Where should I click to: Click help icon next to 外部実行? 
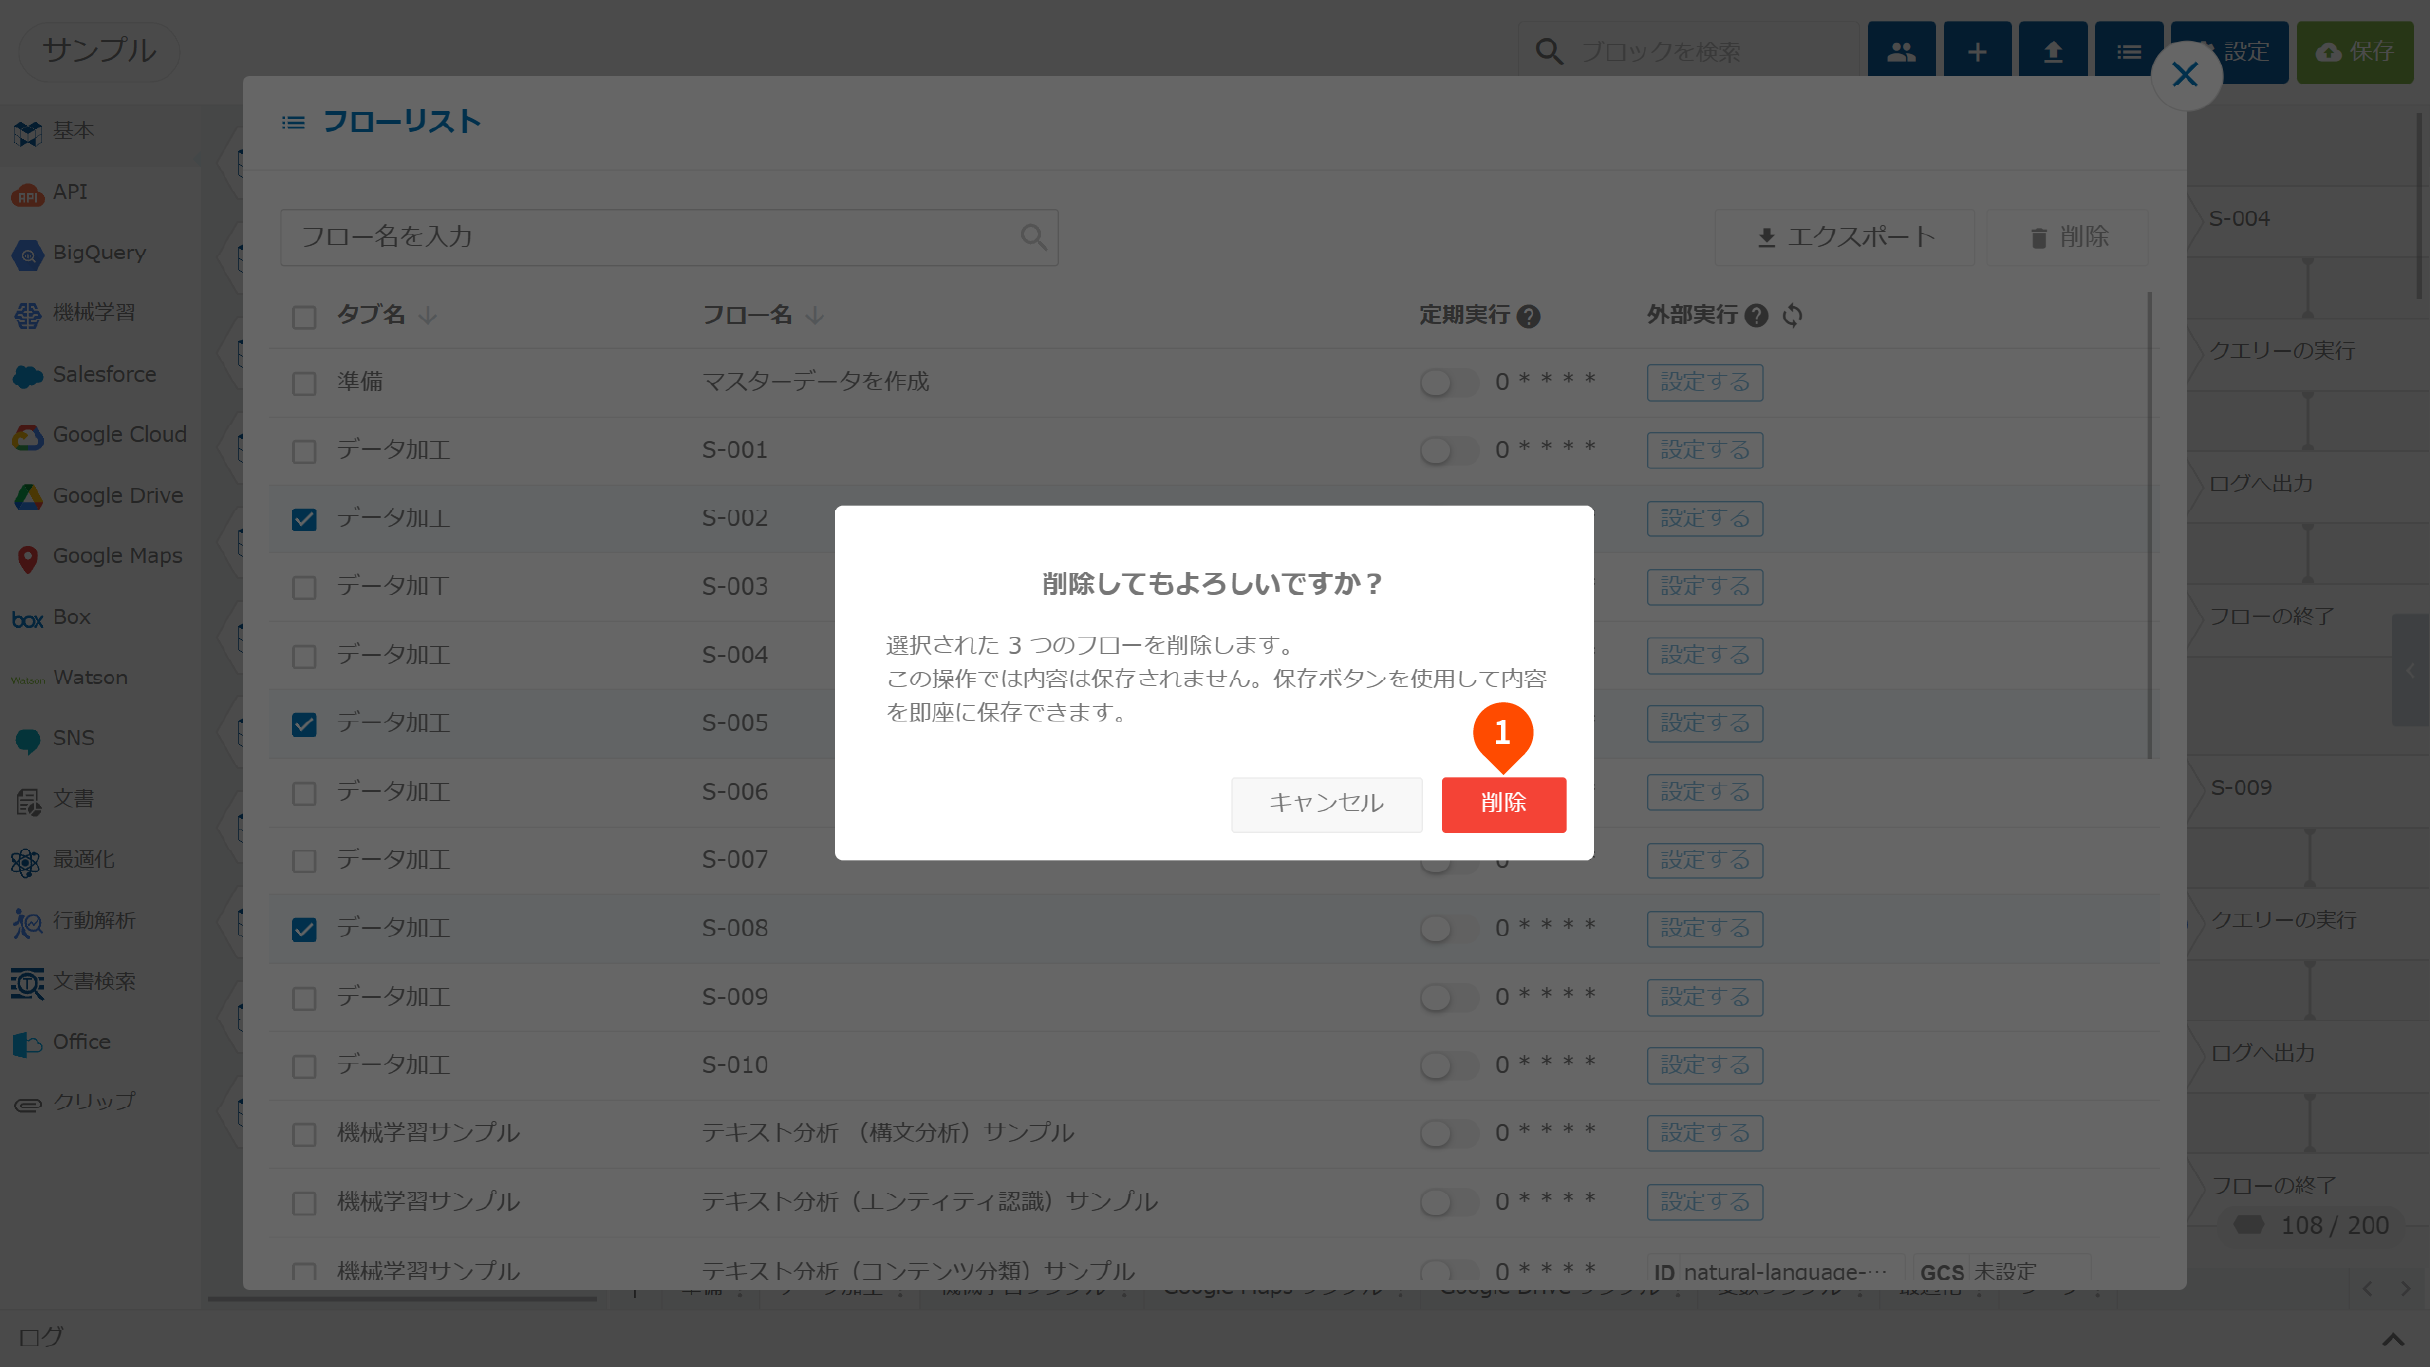click(x=1756, y=316)
